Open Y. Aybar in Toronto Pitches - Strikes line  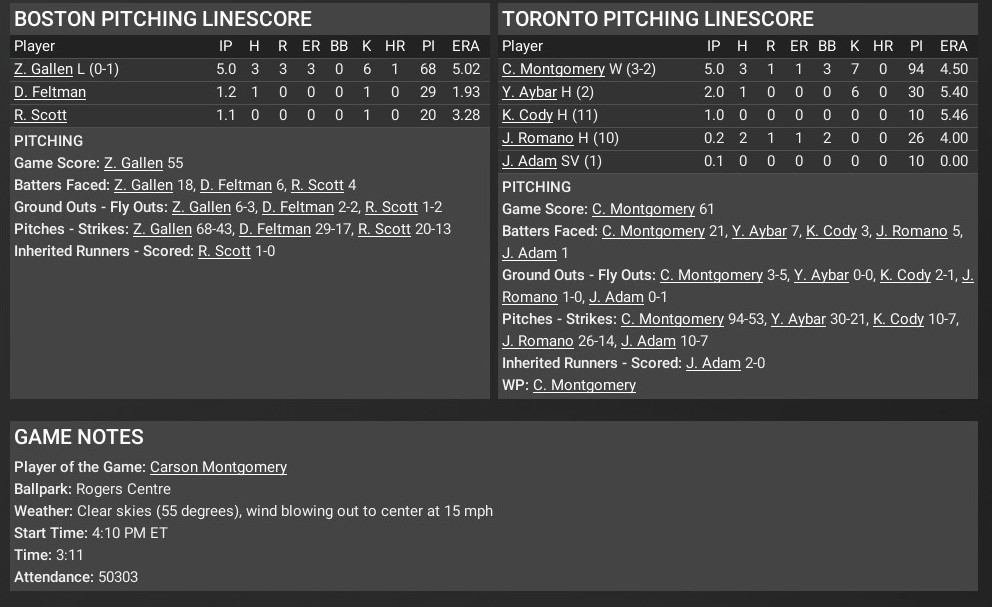click(798, 319)
